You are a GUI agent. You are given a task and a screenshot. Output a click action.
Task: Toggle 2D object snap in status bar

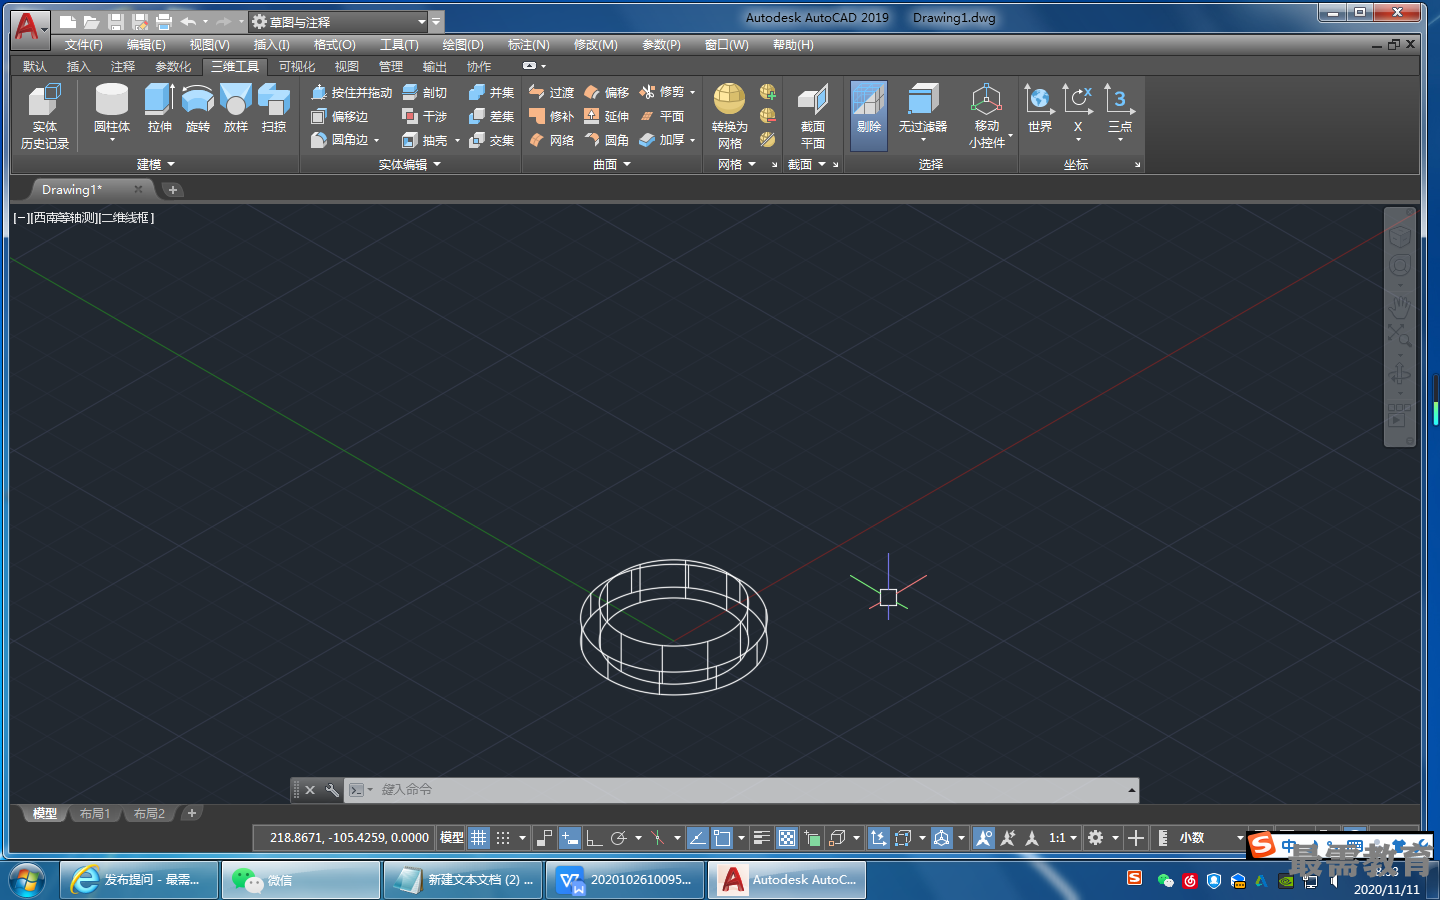(722, 838)
